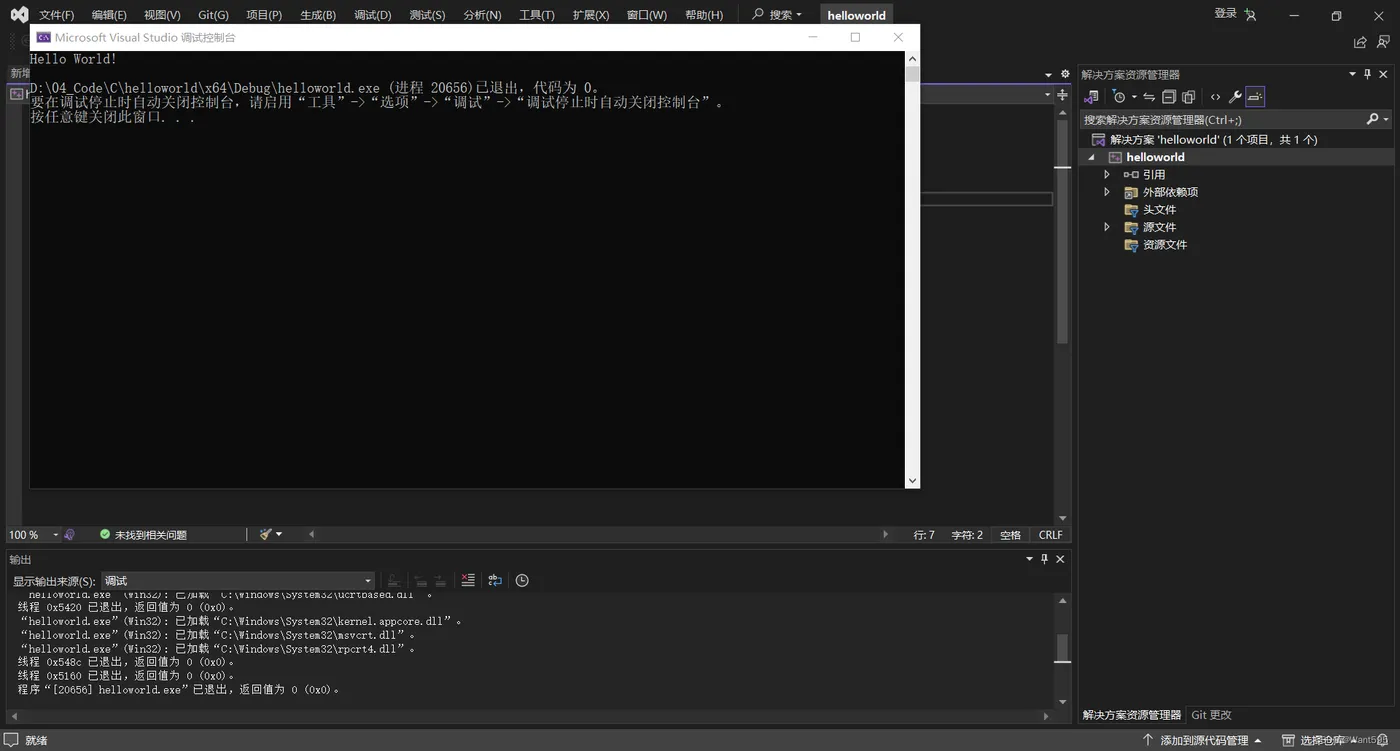
Task: Open the 生成(B) menu
Action: (318, 15)
